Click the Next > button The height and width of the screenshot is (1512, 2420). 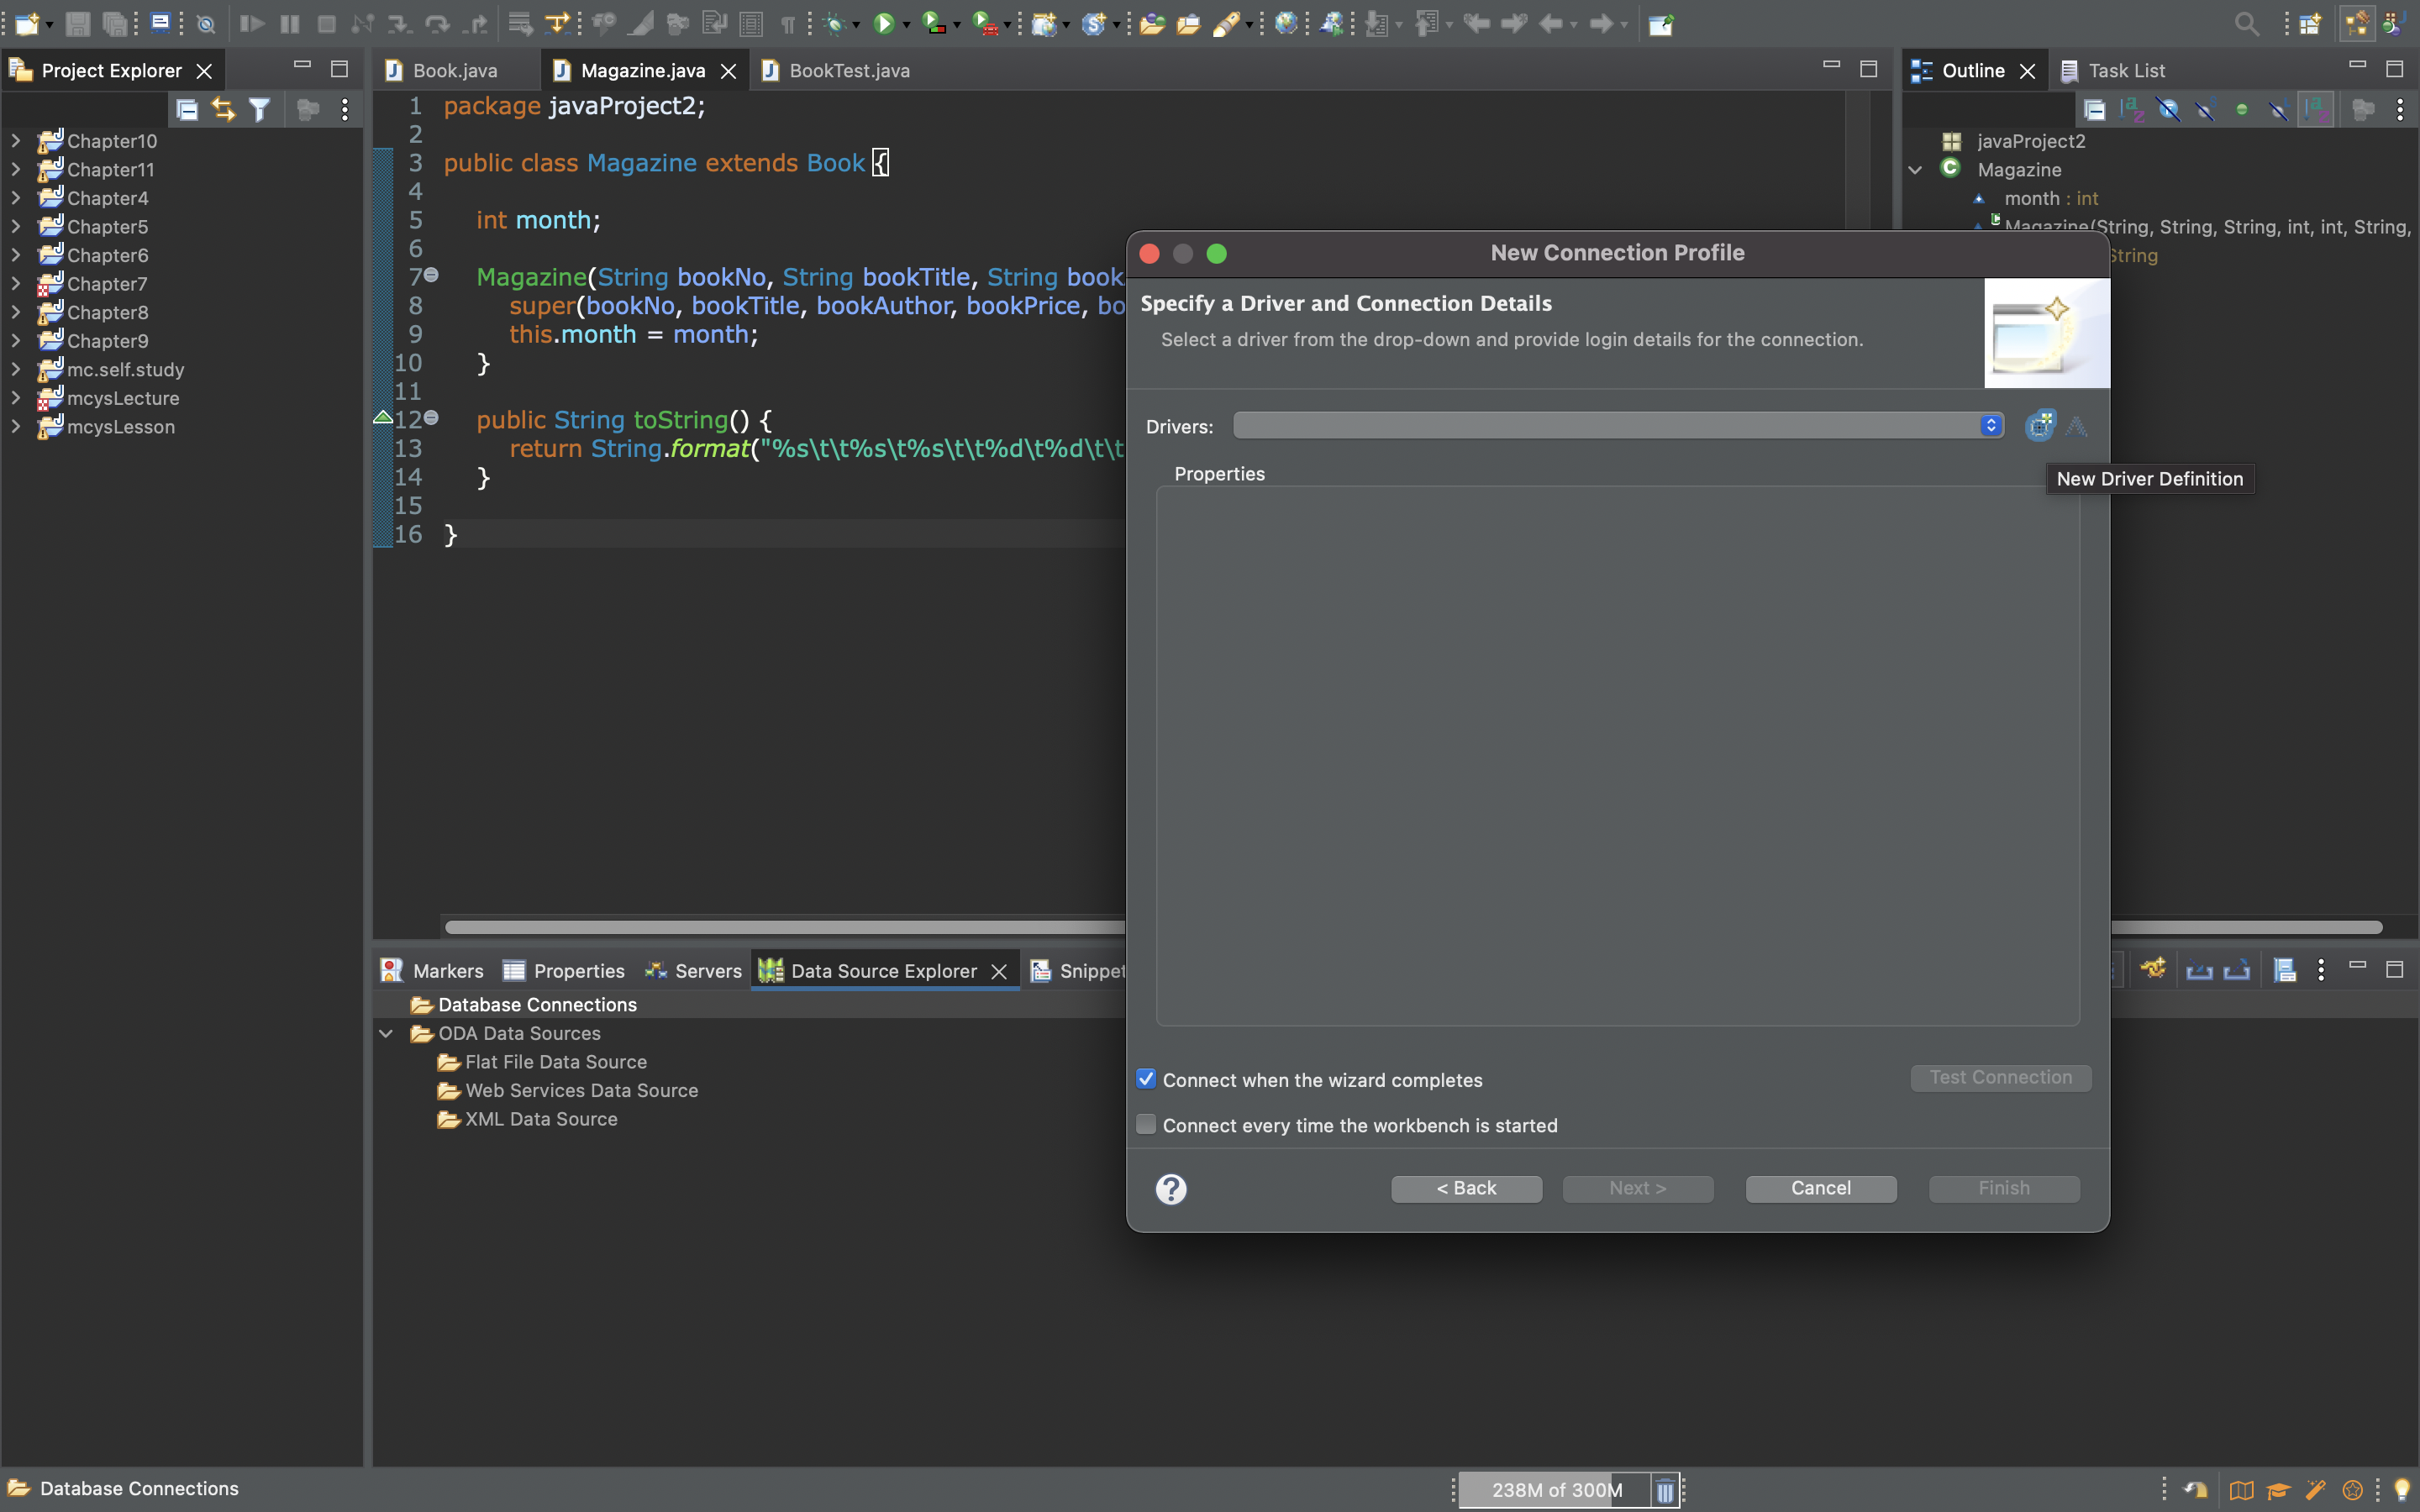[x=1638, y=1188]
